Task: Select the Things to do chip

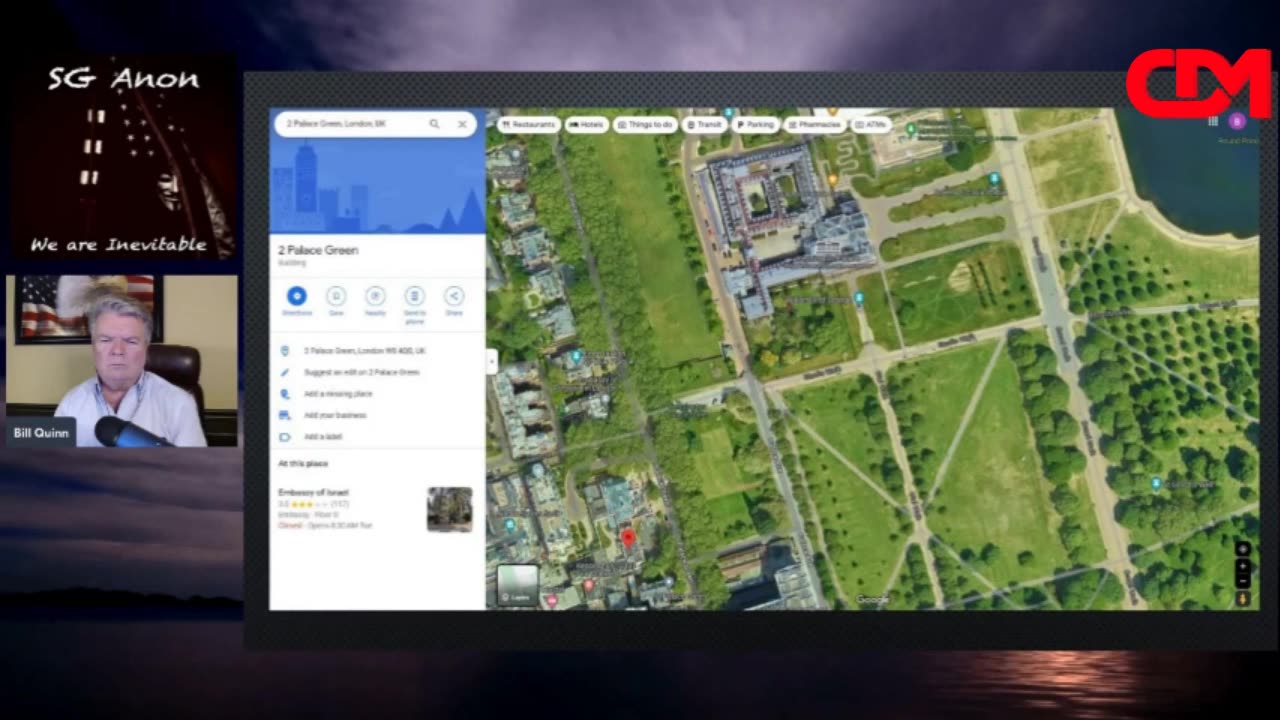Action: tap(646, 124)
